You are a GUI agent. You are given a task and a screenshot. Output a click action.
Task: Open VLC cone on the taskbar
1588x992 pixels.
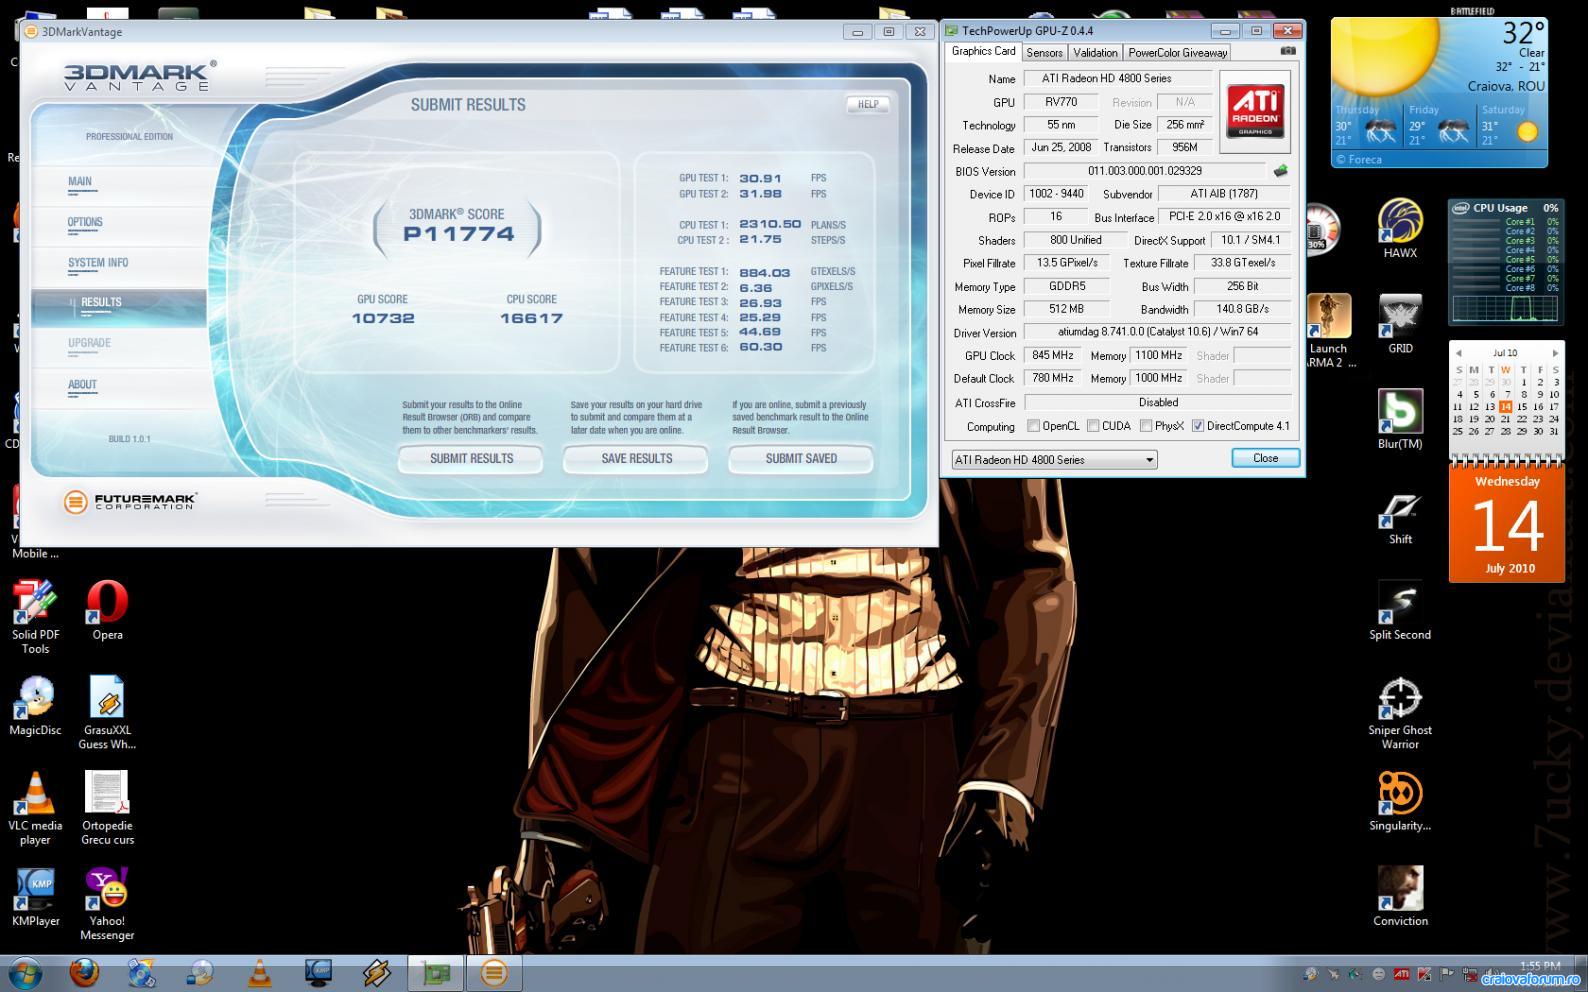(x=259, y=972)
